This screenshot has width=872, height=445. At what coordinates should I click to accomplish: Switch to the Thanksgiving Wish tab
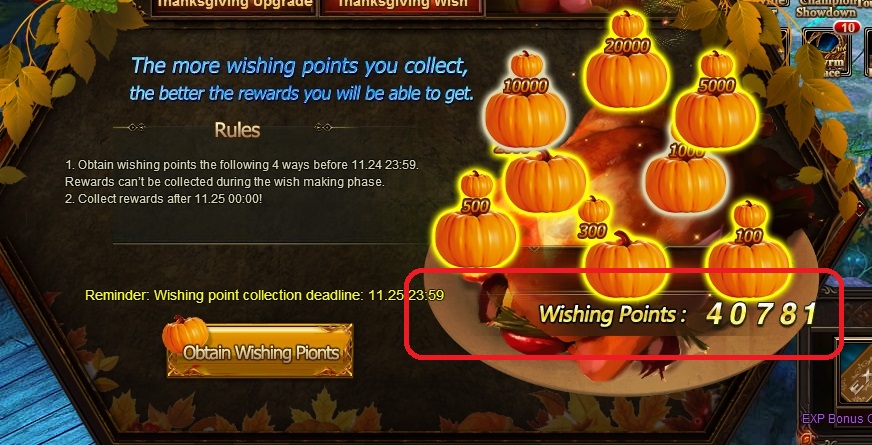[x=402, y=6]
